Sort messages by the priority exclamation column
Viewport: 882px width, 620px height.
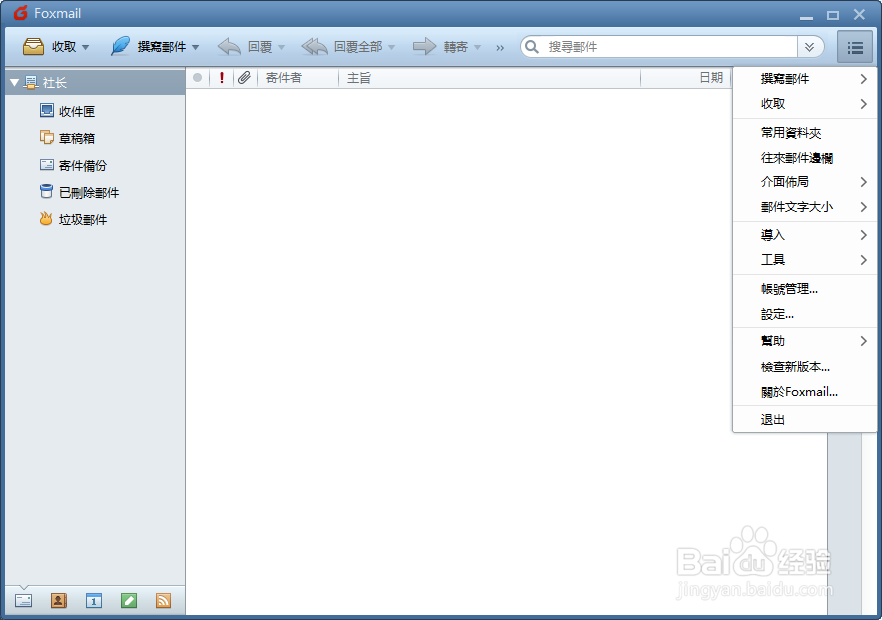click(x=221, y=77)
